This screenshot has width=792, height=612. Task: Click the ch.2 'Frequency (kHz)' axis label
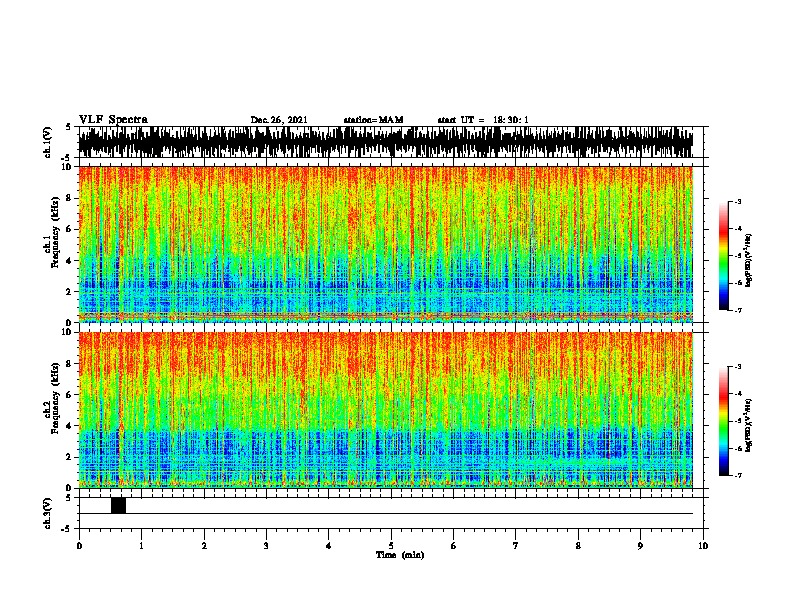(55, 398)
